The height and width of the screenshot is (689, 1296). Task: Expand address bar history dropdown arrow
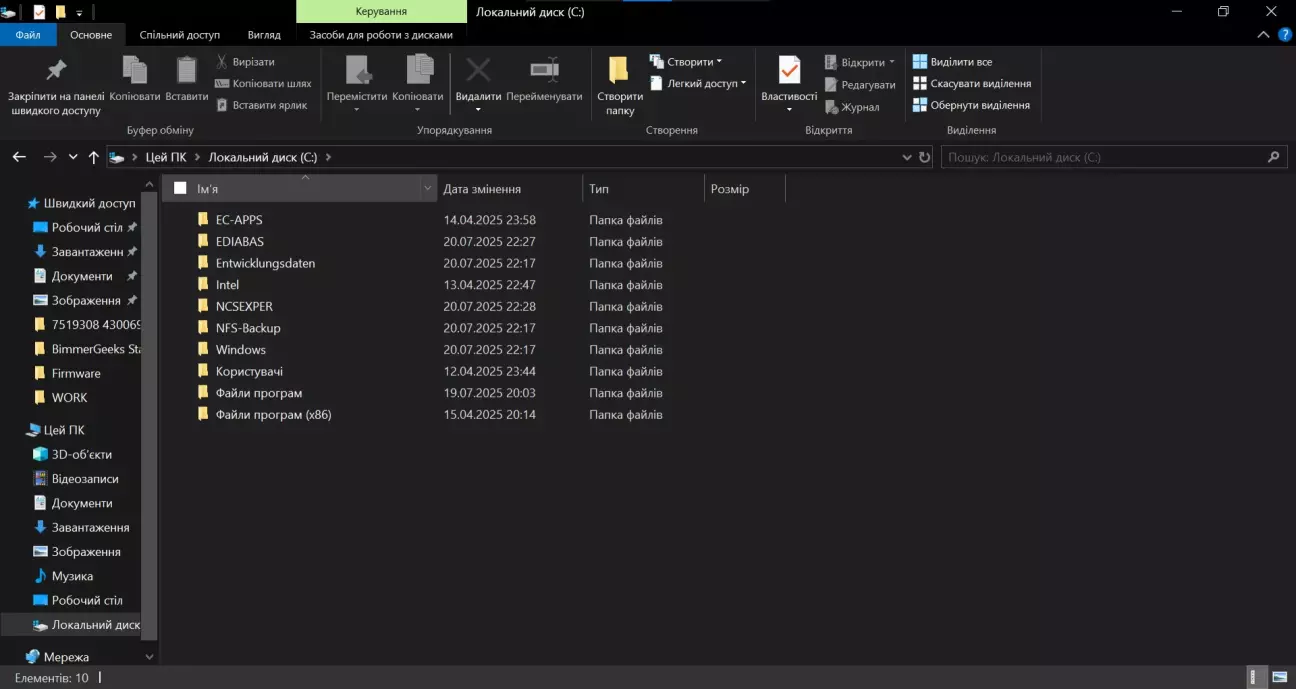pyautogui.click(x=906, y=157)
